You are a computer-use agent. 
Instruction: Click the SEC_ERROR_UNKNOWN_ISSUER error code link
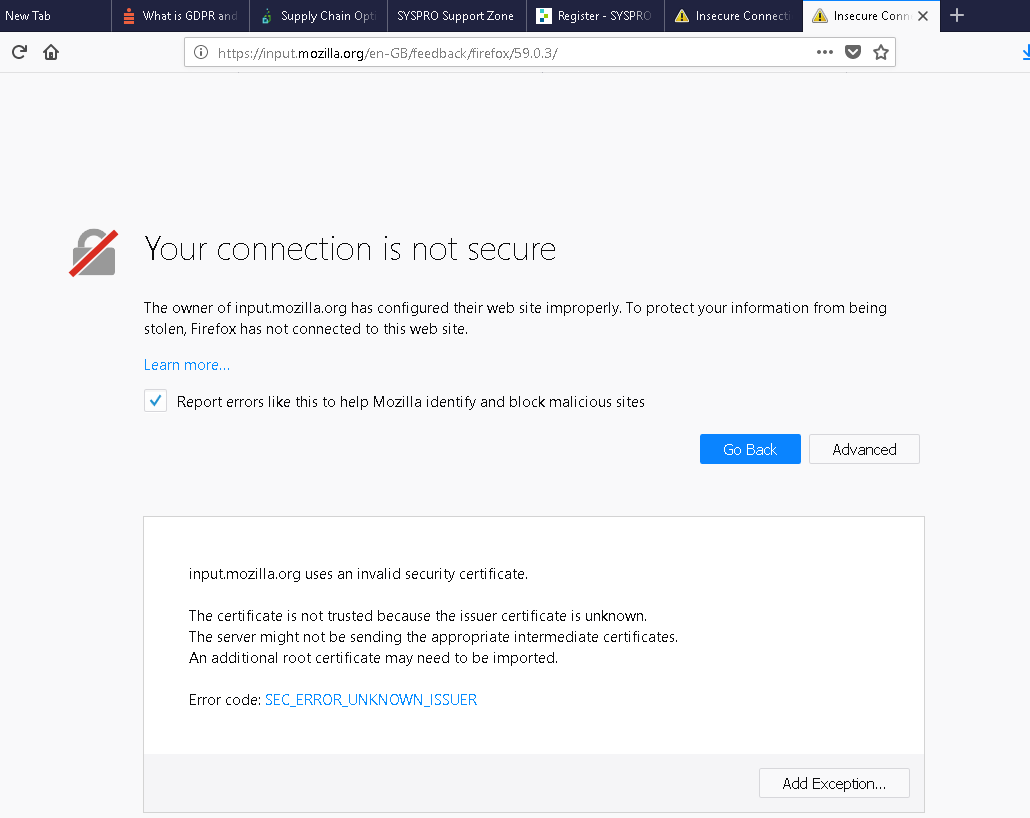click(371, 700)
